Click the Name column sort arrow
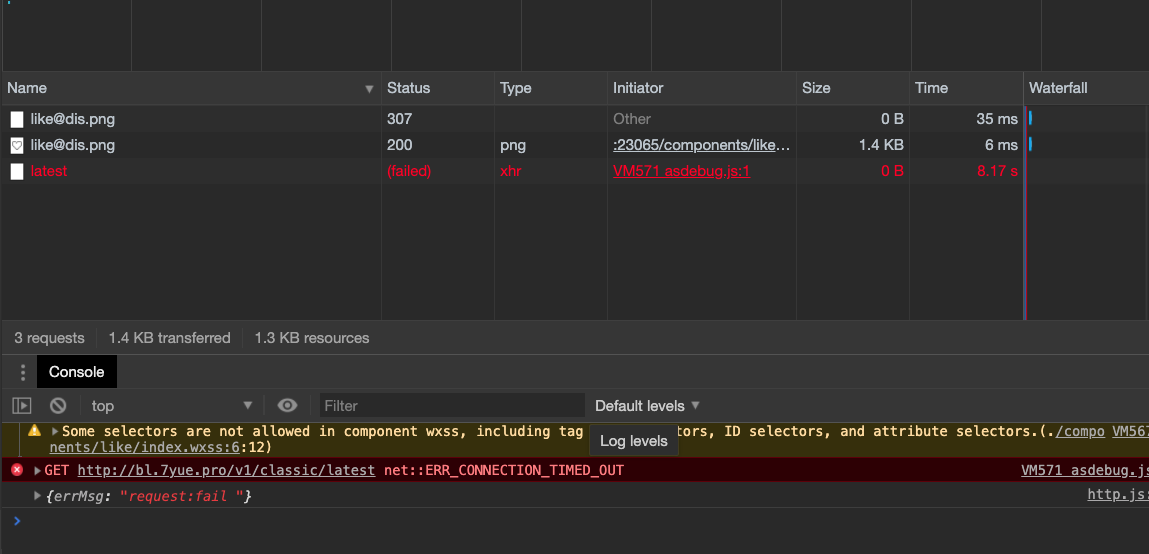Viewport: 1149px width, 554px height. 369,89
